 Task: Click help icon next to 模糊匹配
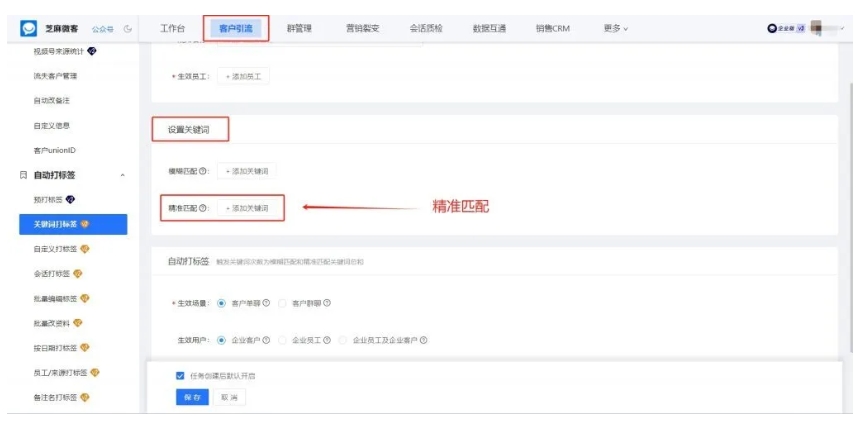pos(202,171)
